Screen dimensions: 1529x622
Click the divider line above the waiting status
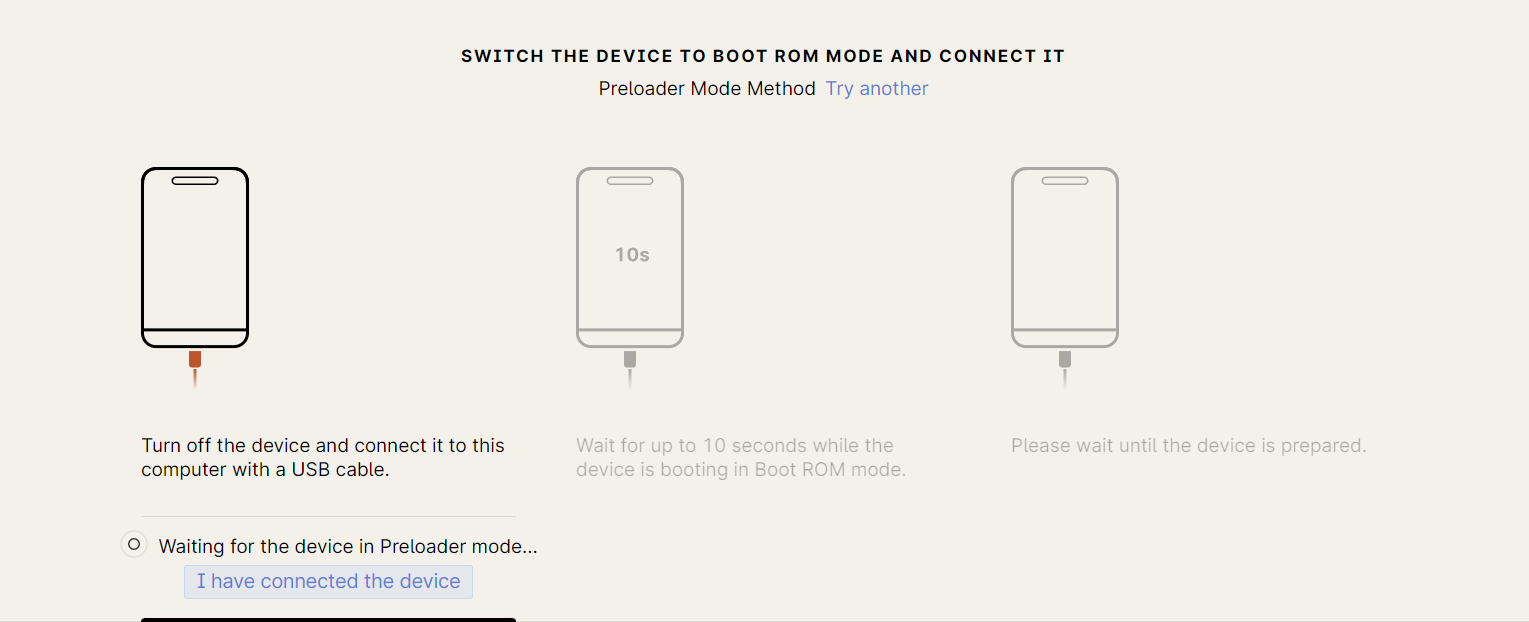coord(328,517)
